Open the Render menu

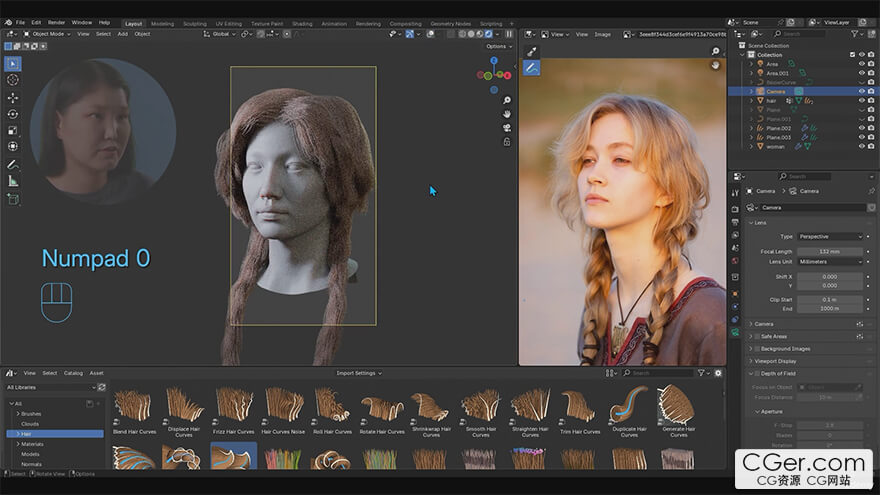57,22
